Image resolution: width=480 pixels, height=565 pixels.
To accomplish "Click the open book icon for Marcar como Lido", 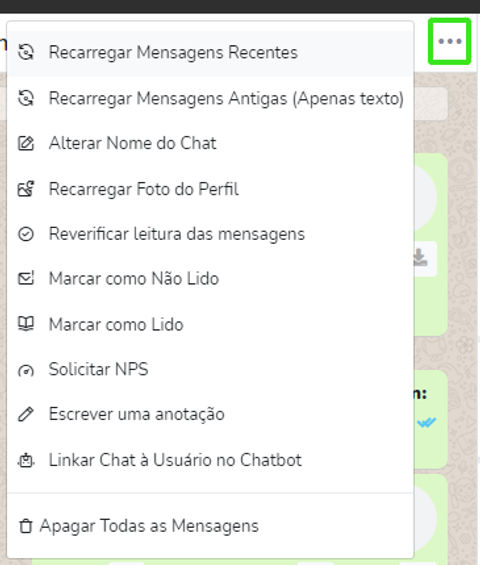I will pyautogui.click(x=26, y=324).
